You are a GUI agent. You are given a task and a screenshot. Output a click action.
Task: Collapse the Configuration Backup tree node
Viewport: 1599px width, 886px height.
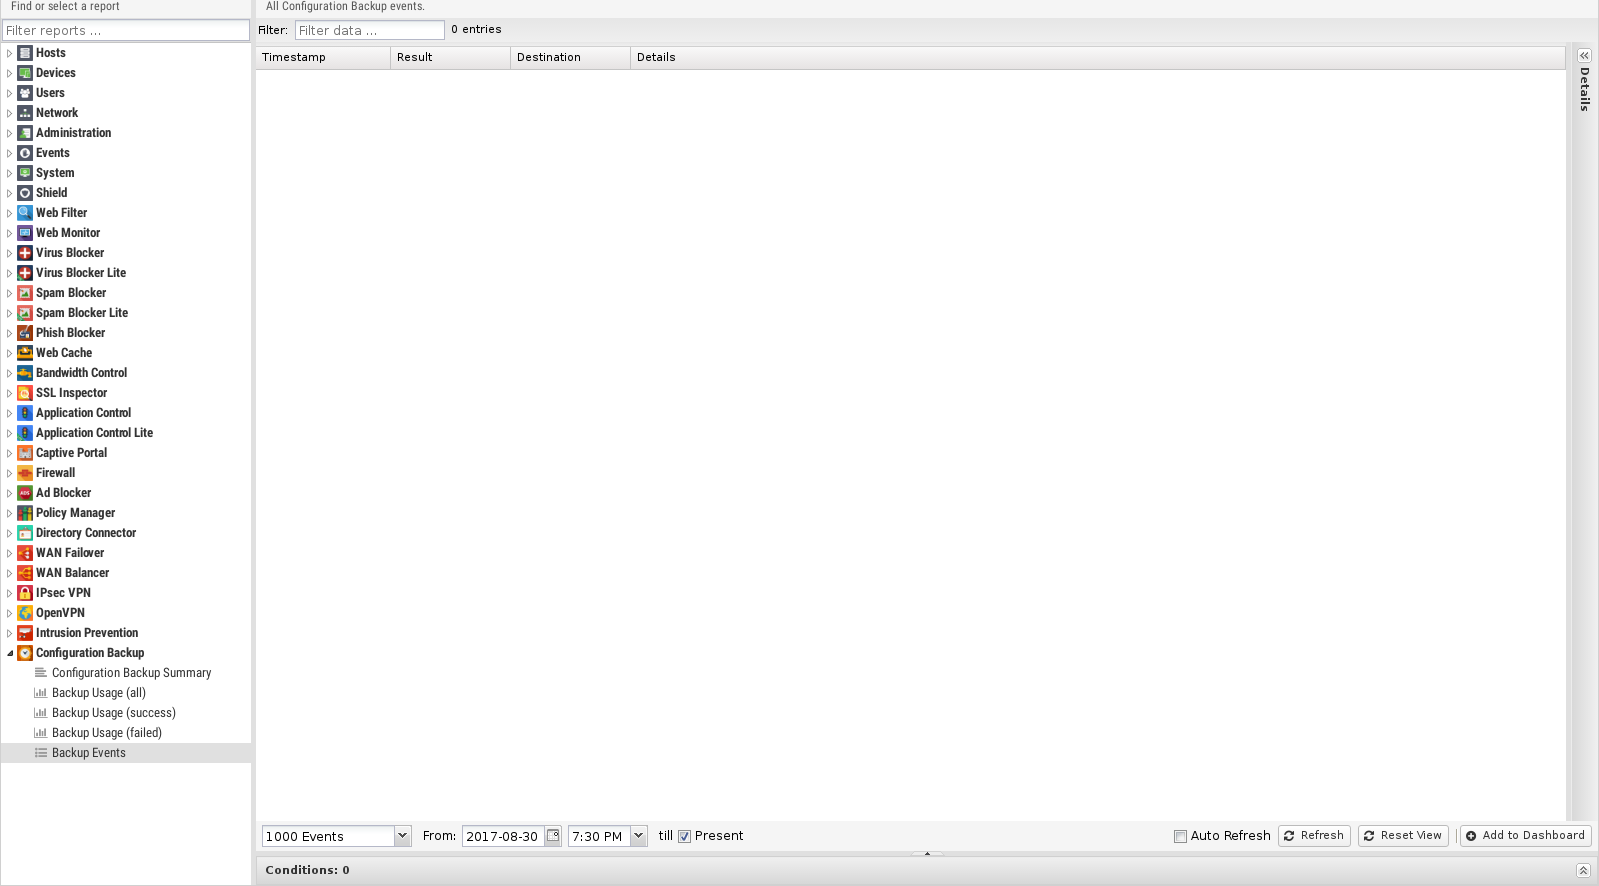[10, 653]
